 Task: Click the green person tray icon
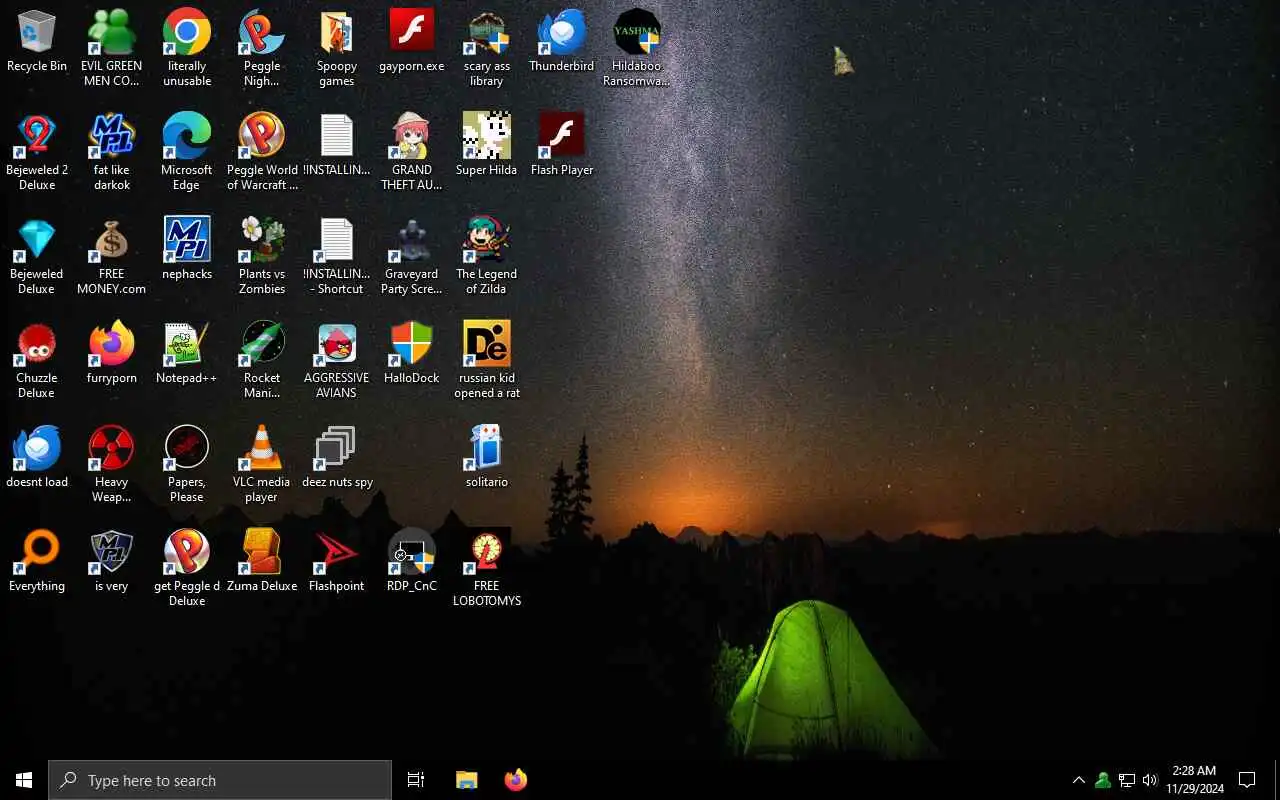click(1103, 780)
